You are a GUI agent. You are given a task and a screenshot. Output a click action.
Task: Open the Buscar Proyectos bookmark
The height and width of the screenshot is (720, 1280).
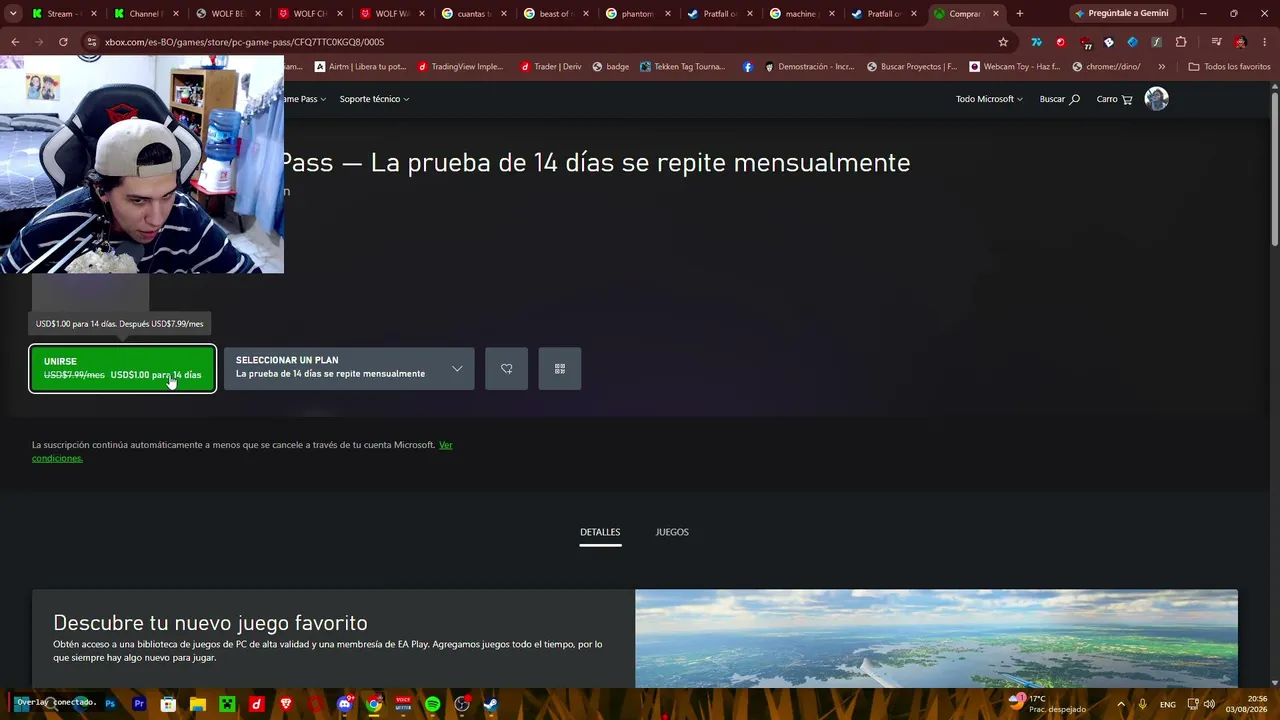[x=912, y=67]
